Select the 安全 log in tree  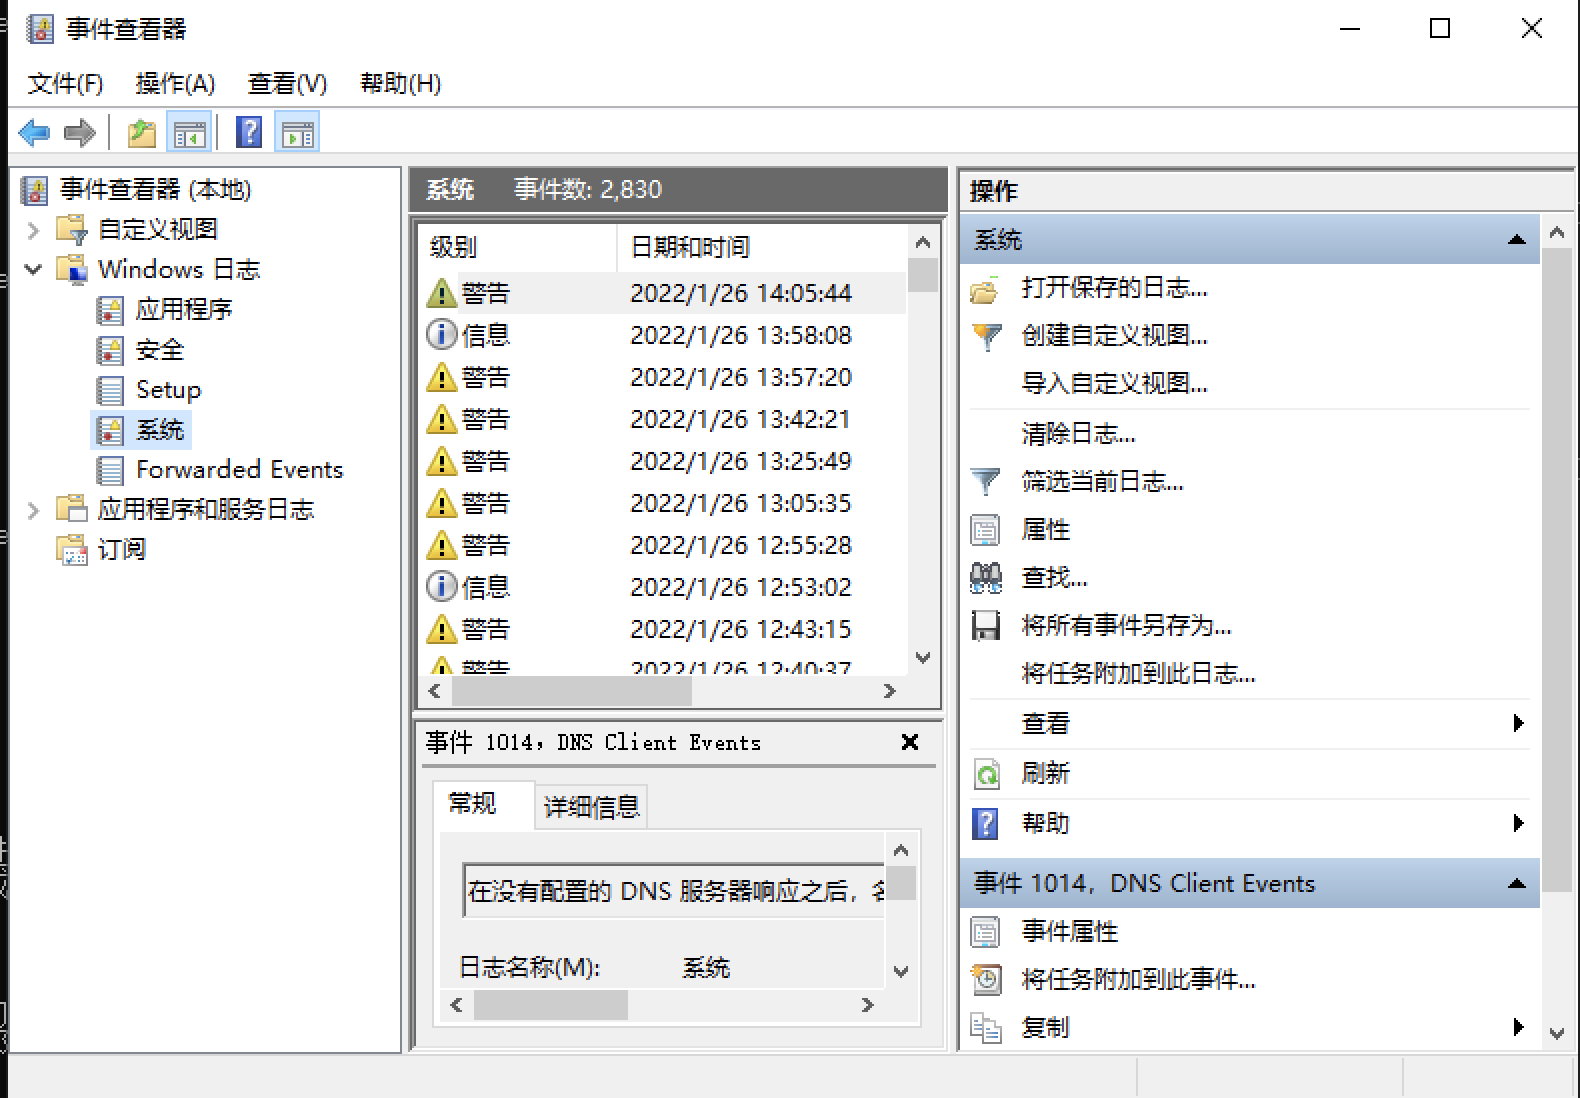160,350
